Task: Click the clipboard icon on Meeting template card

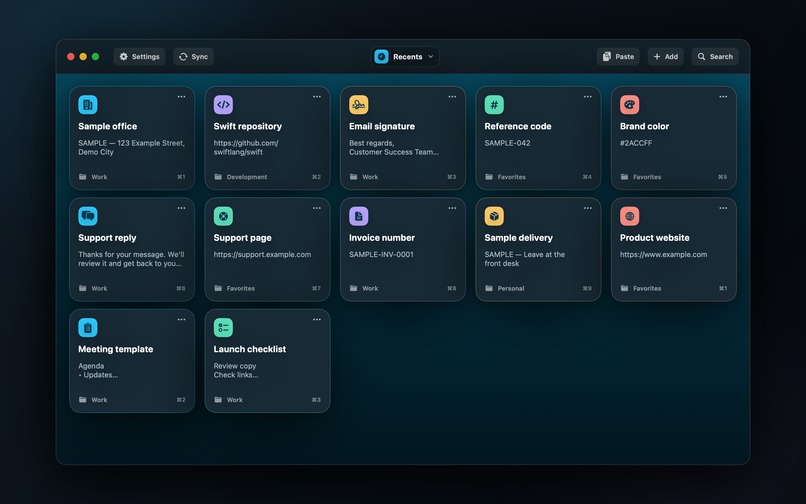Action: click(x=88, y=328)
